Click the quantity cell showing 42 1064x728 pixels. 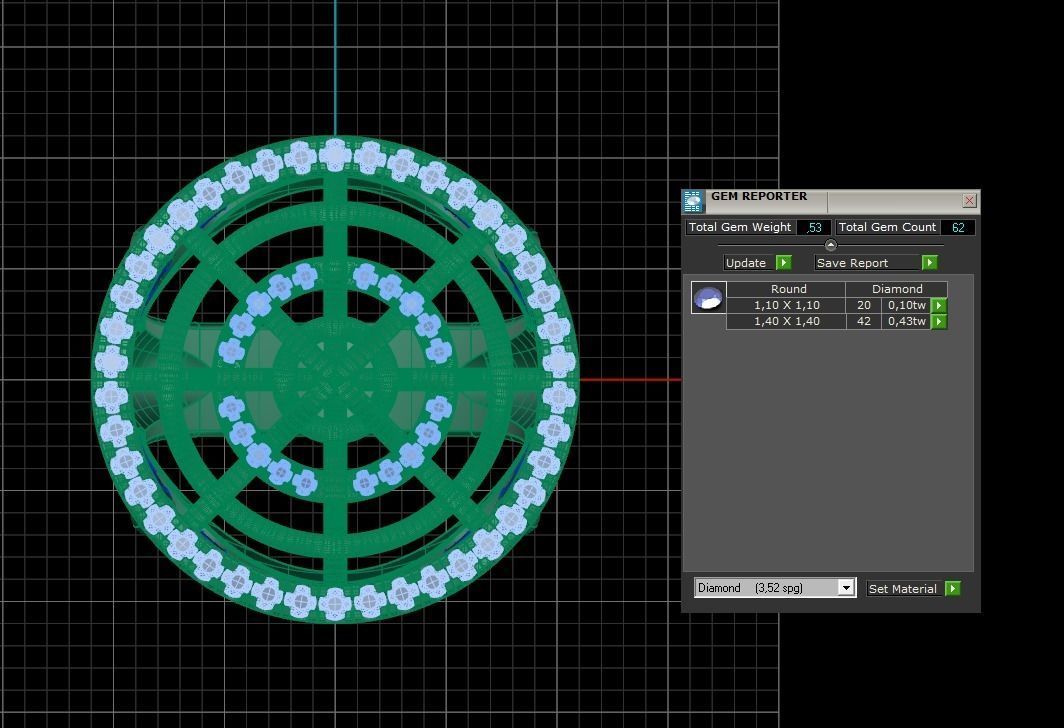(x=864, y=322)
